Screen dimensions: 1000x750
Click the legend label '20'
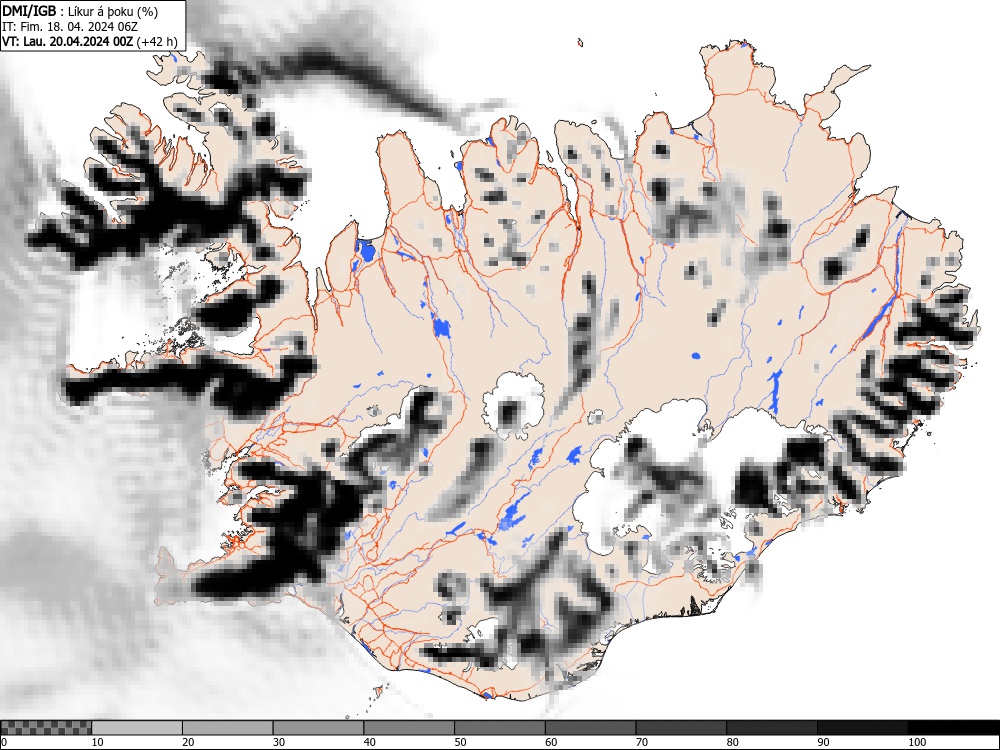point(188,742)
